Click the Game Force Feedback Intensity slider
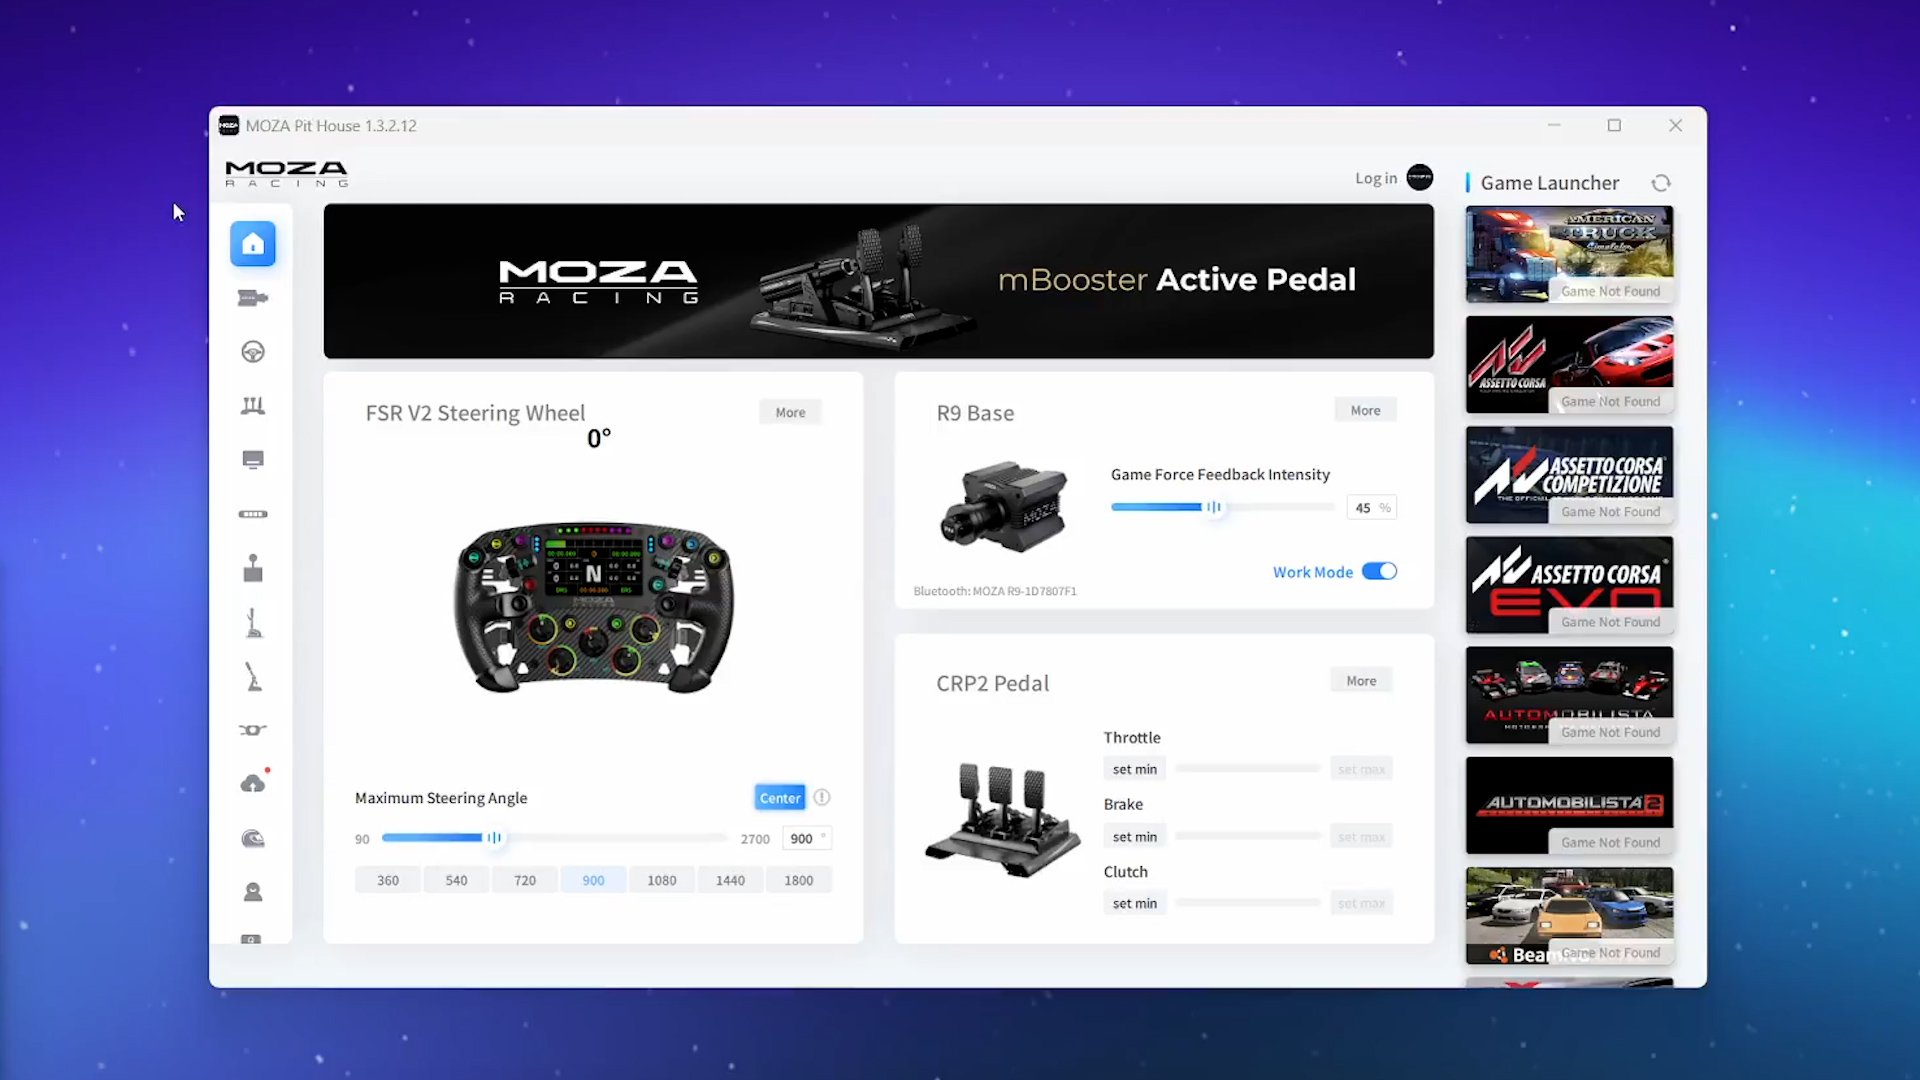The height and width of the screenshot is (1080, 1920). [1213, 507]
